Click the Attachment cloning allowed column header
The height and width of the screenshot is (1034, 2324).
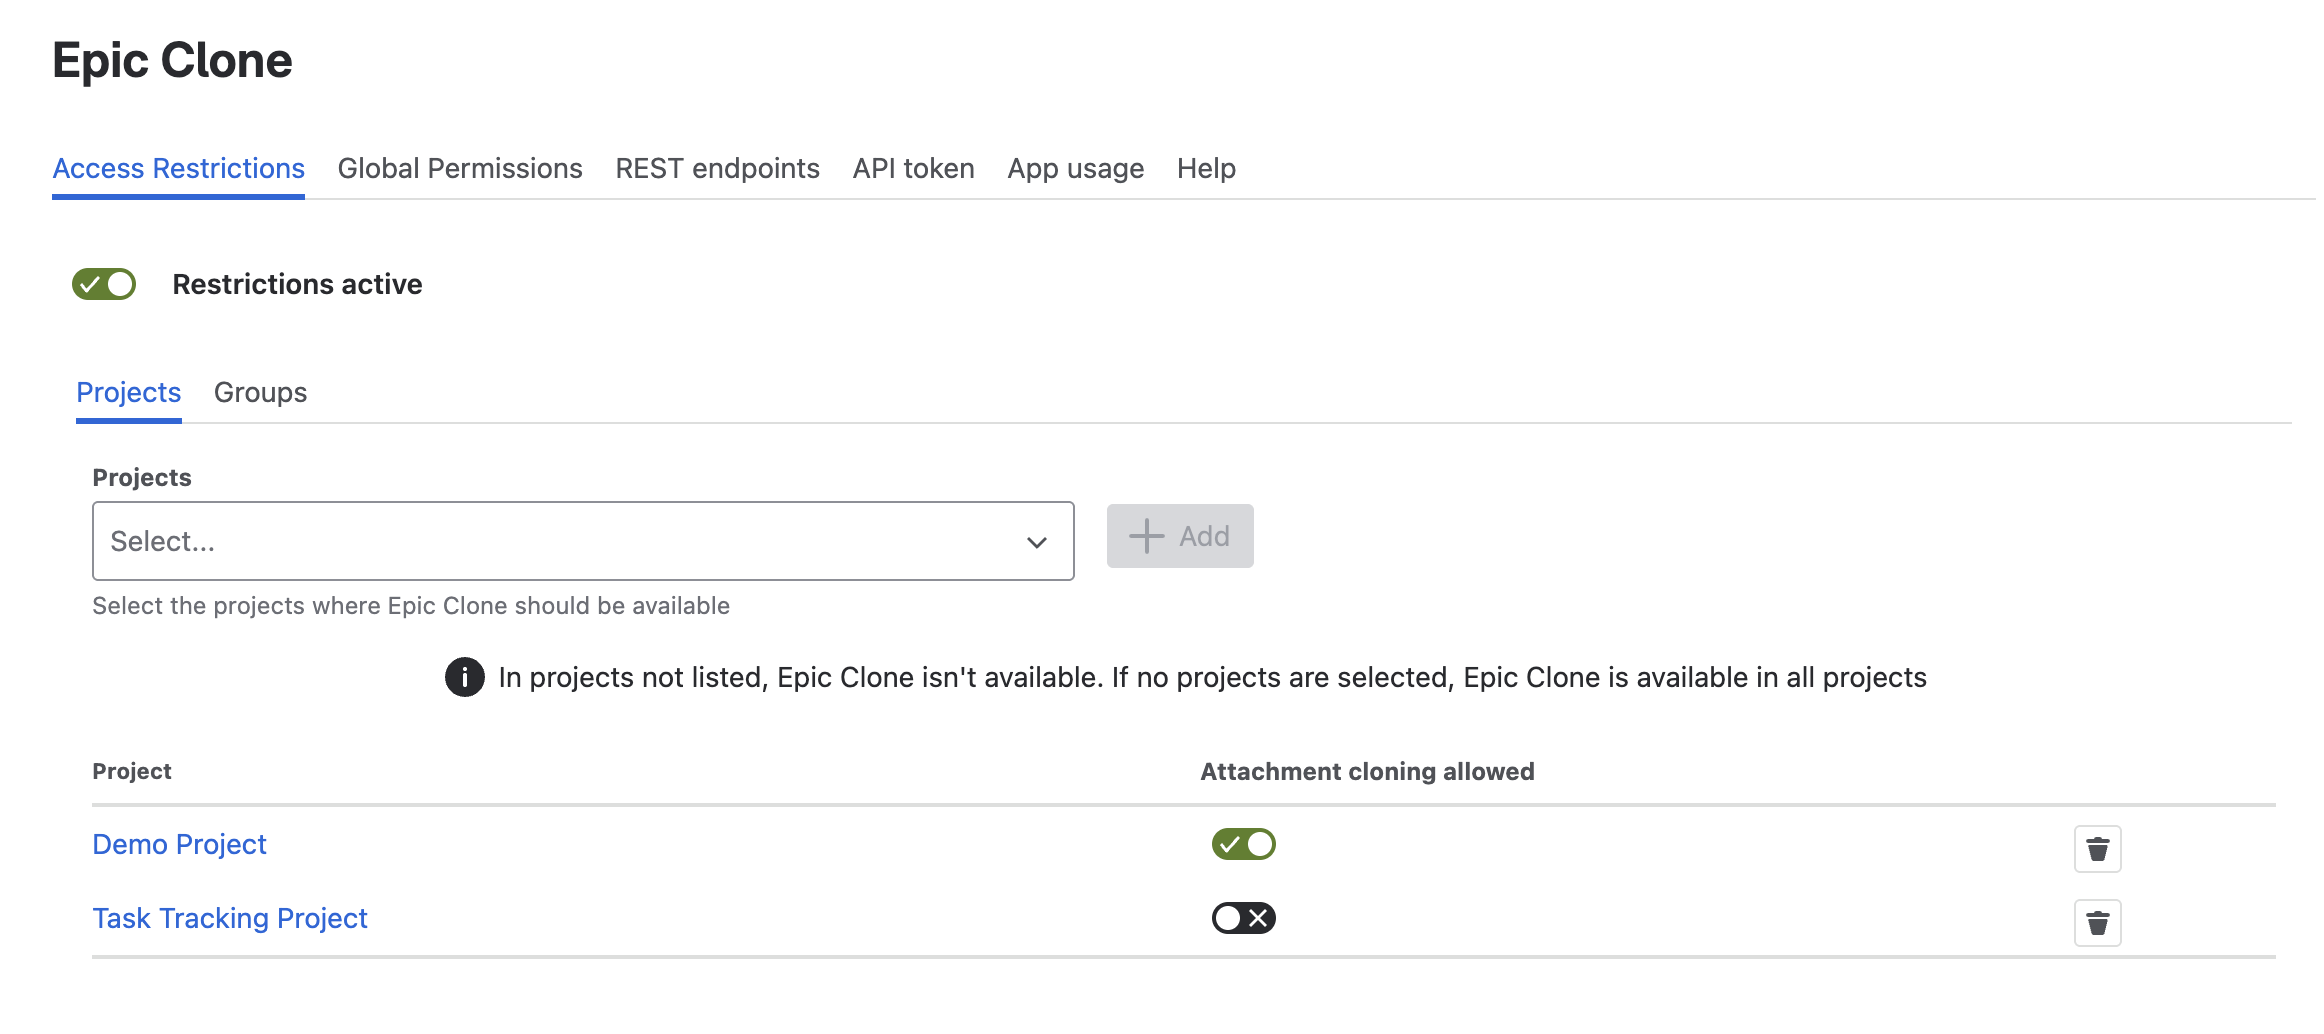[1367, 771]
